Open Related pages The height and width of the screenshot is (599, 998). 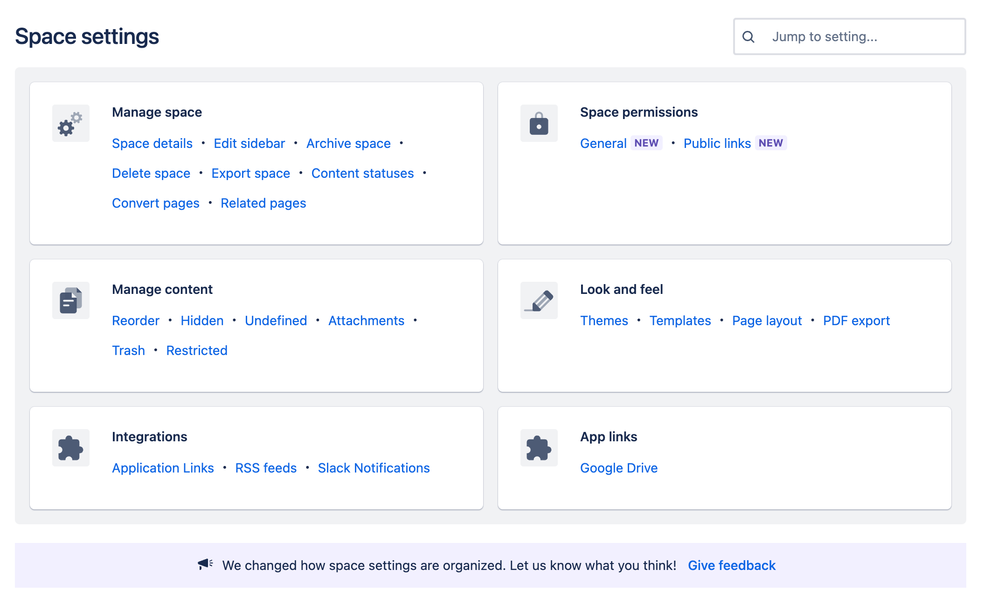[264, 203]
